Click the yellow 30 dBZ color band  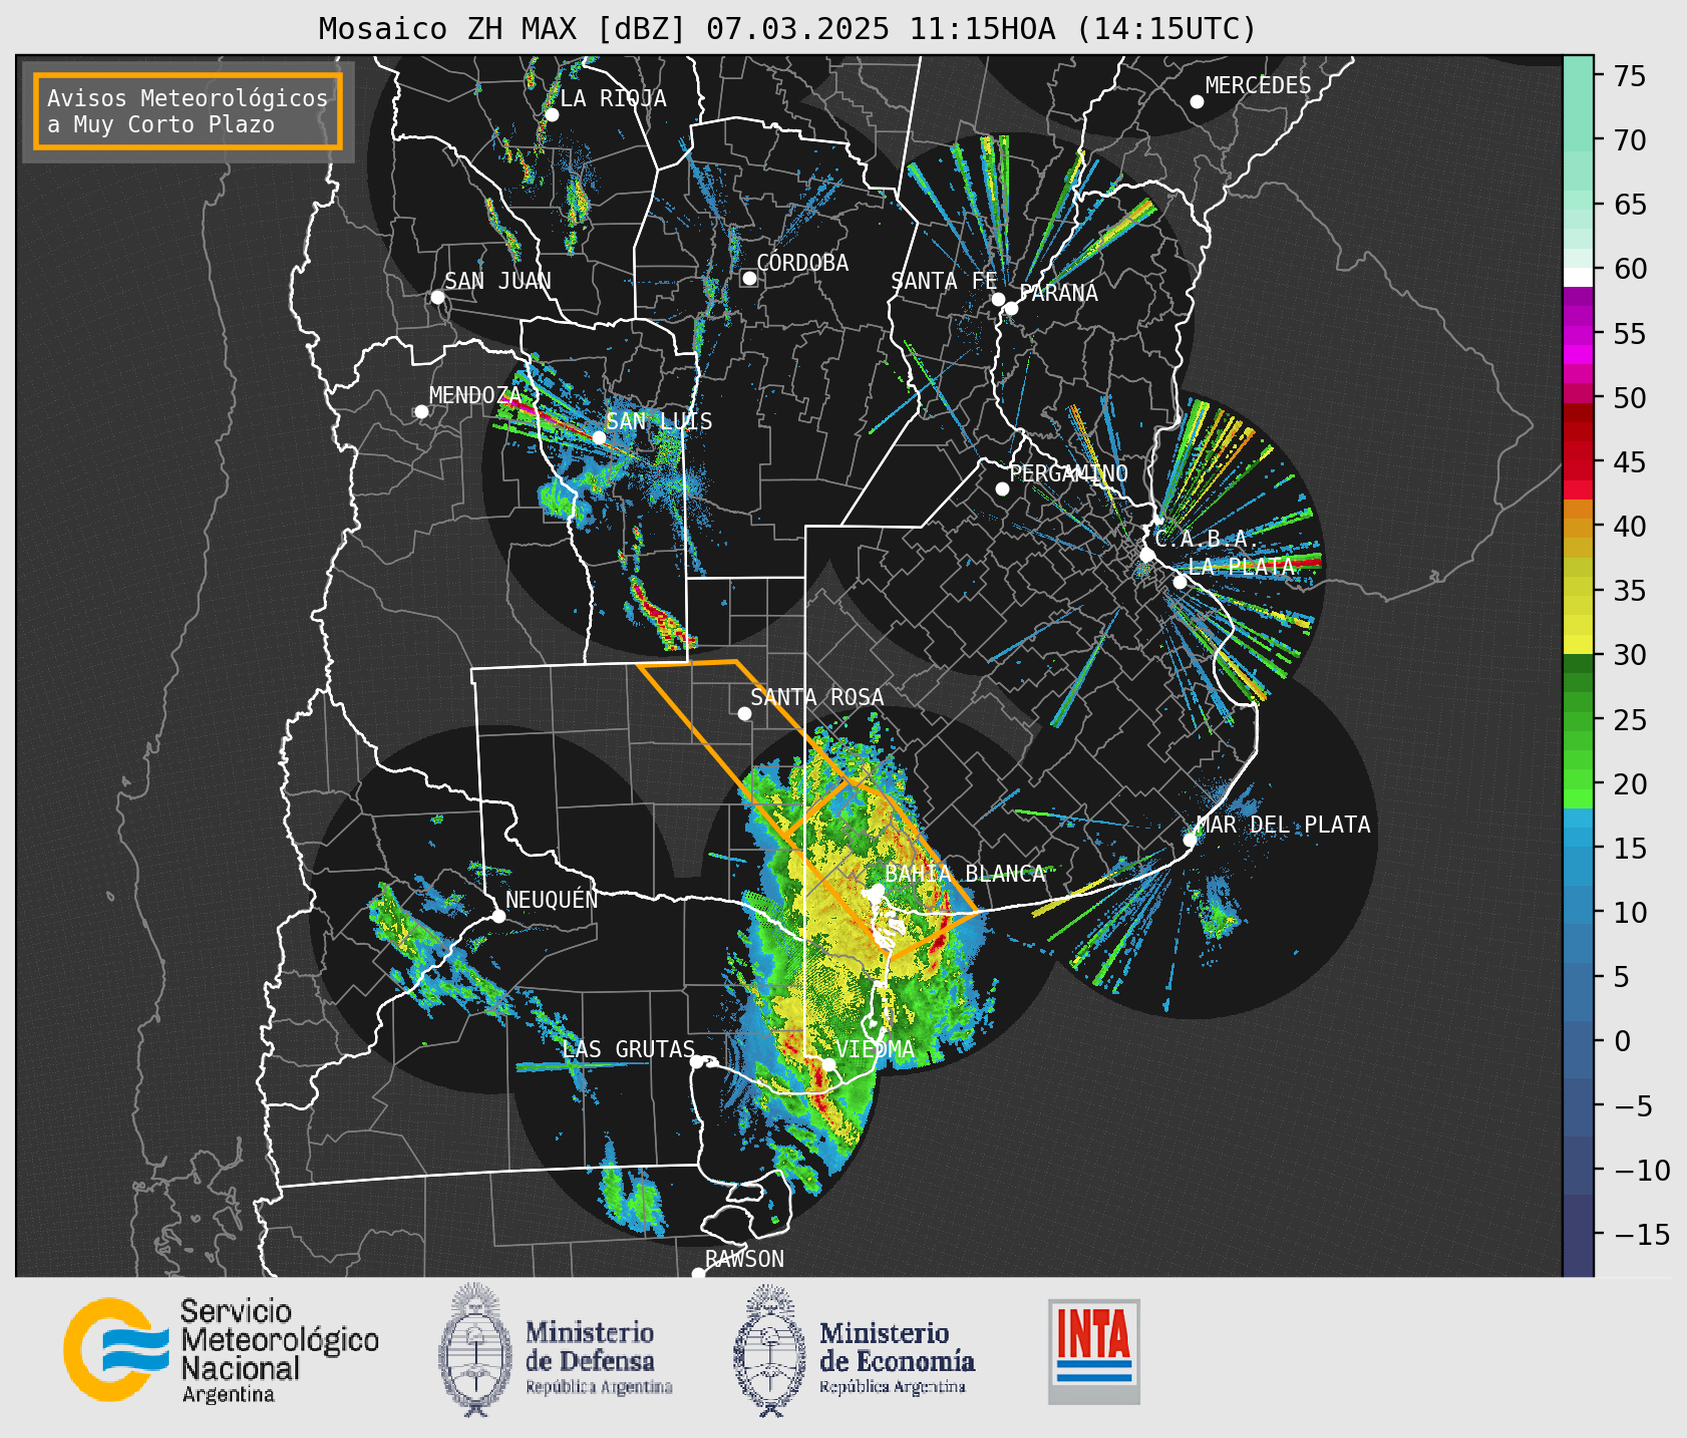click(1578, 645)
